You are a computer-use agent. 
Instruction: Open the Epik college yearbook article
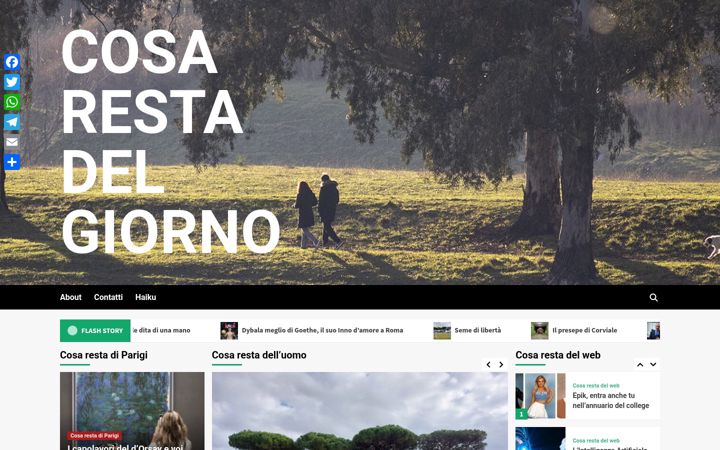611,400
